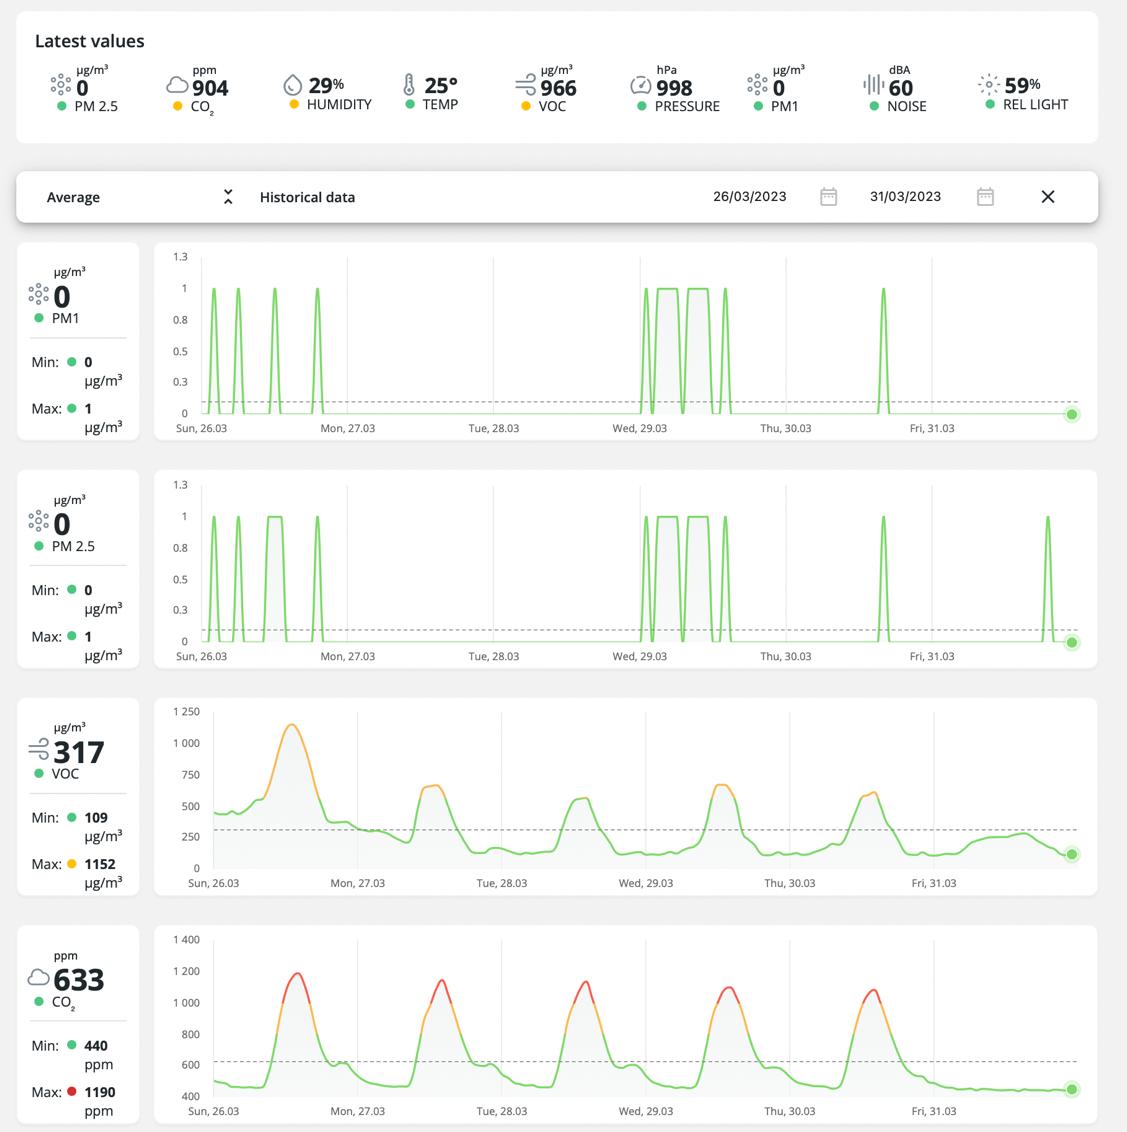The height and width of the screenshot is (1132, 1127).
Task: Click the 966 VOC latest value
Action: pos(558,87)
